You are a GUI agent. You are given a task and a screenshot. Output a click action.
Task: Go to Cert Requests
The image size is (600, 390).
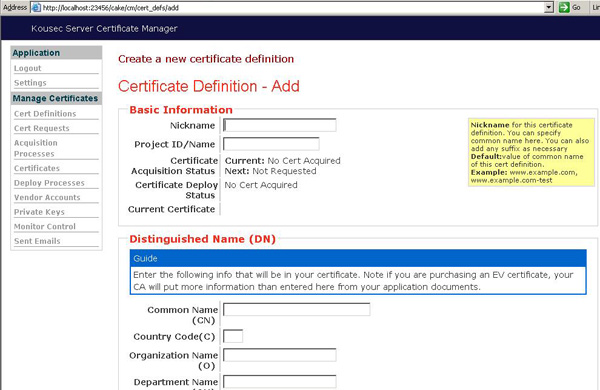(x=42, y=128)
